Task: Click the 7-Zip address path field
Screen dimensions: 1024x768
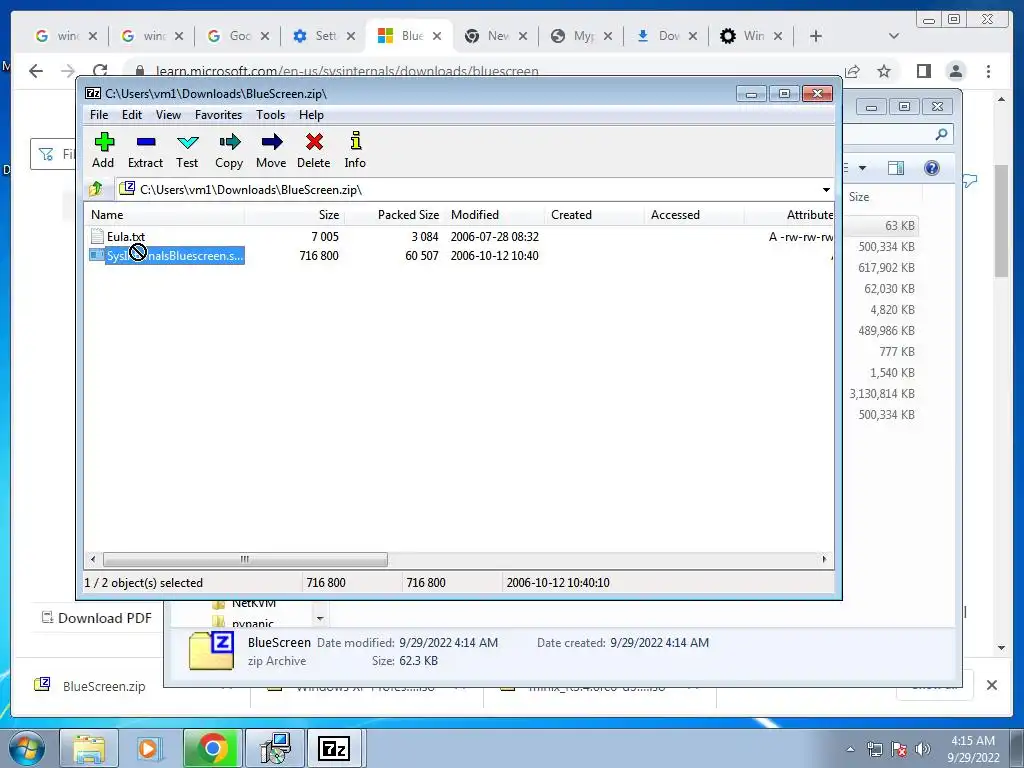Action: point(468,189)
